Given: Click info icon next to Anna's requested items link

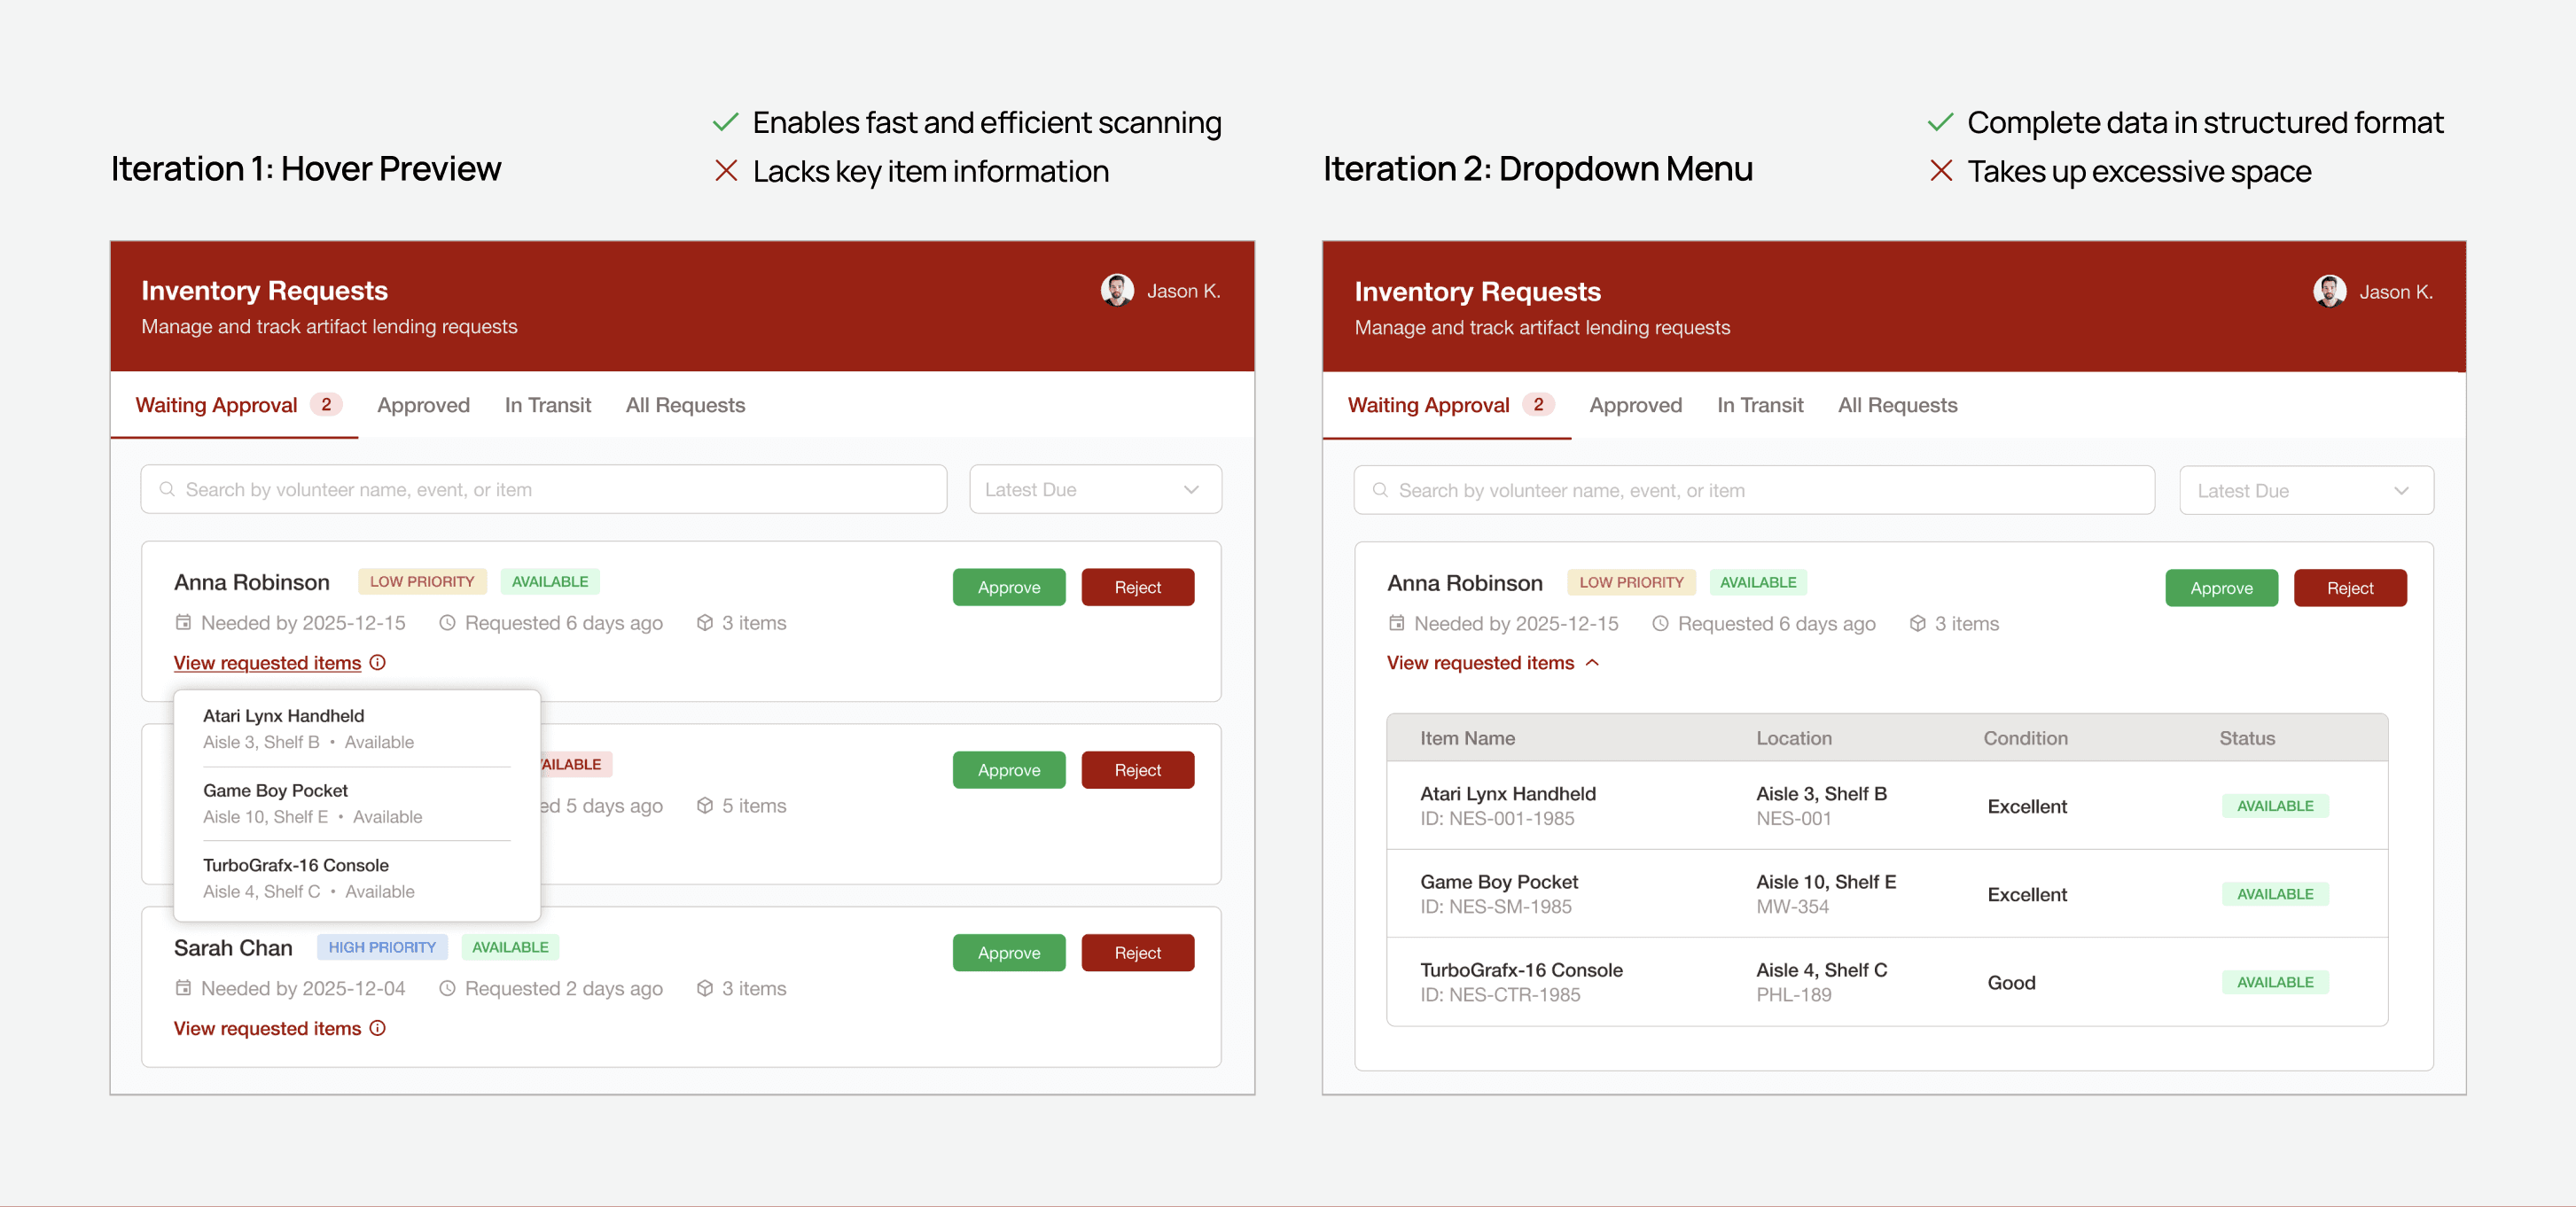Looking at the screenshot, I should point(377,662).
